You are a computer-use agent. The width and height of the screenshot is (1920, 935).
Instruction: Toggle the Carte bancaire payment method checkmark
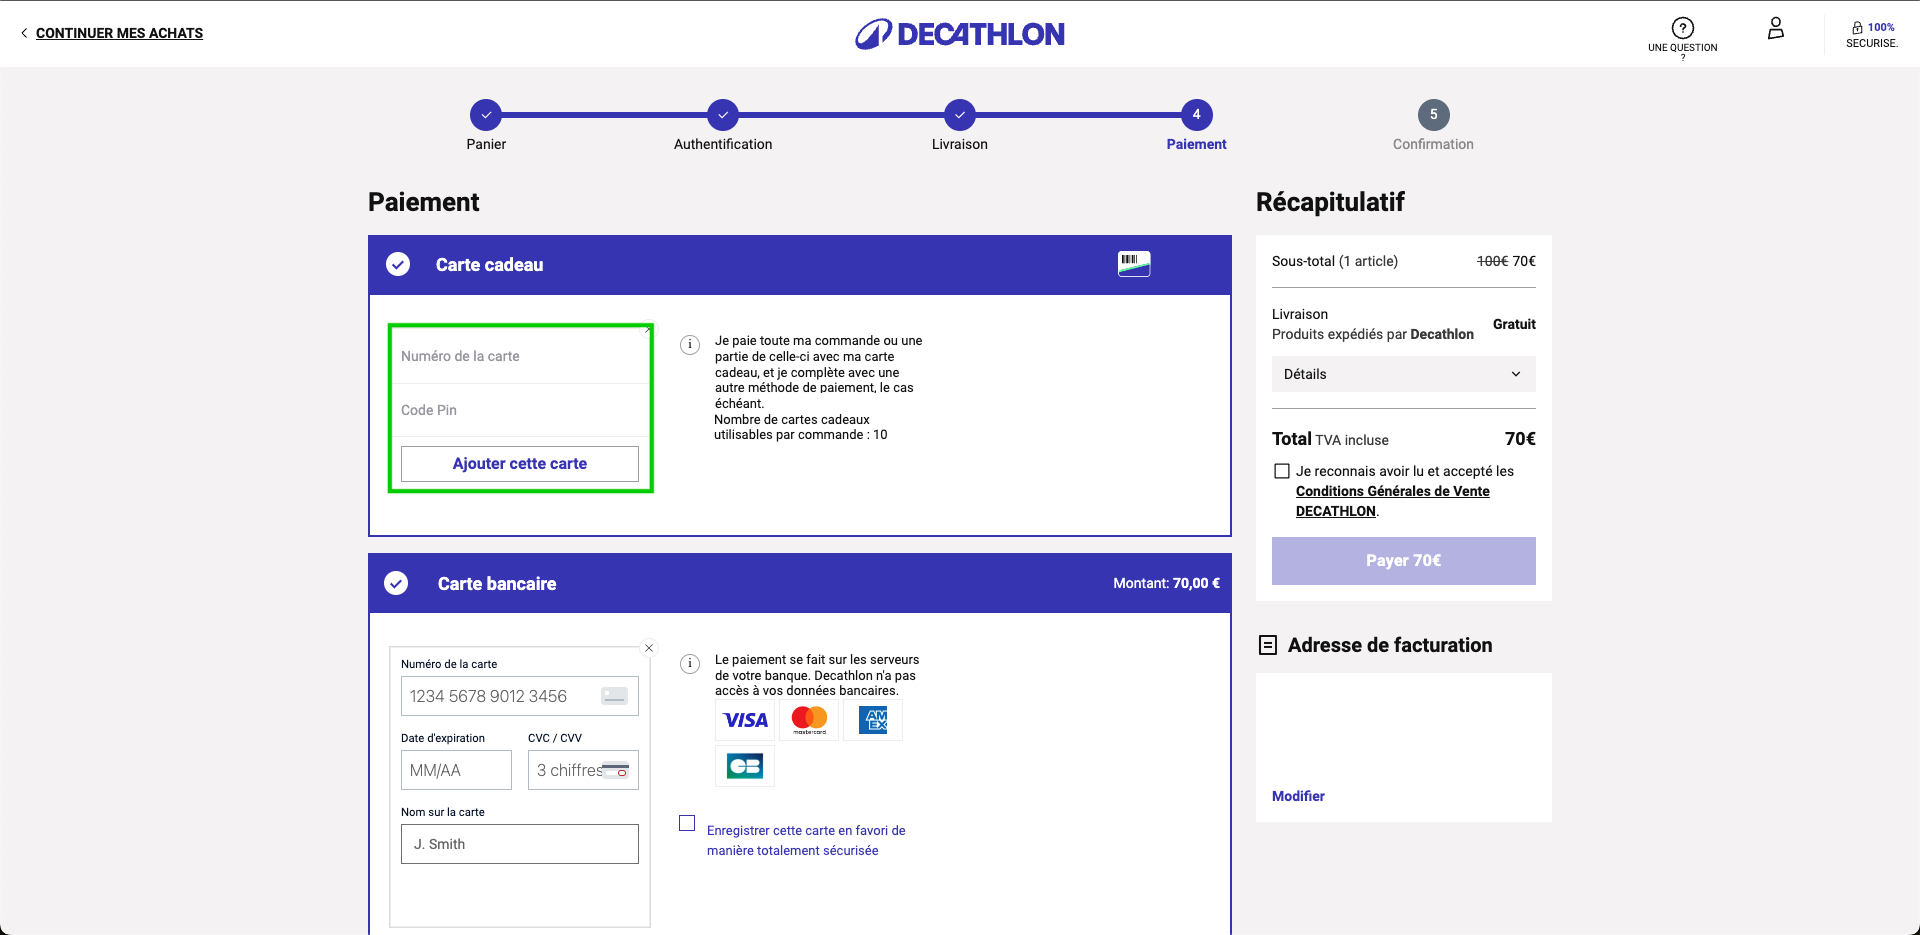tap(397, 583)
